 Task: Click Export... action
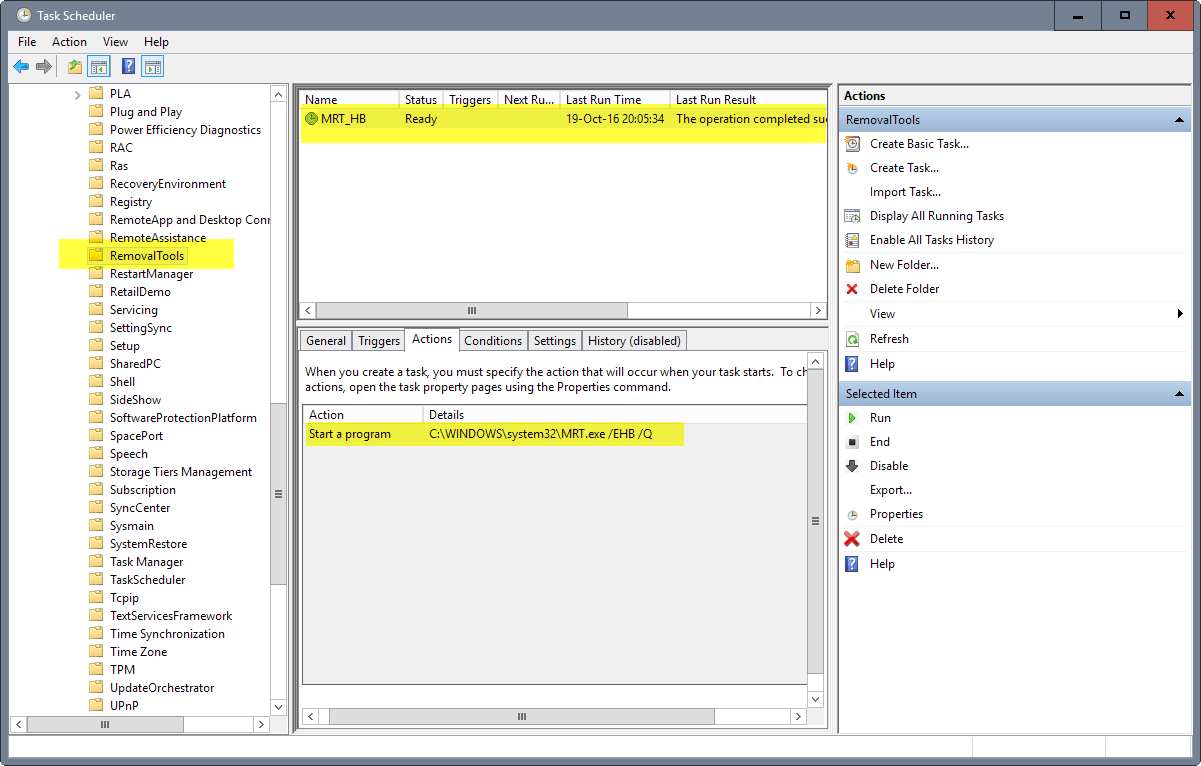891,490
